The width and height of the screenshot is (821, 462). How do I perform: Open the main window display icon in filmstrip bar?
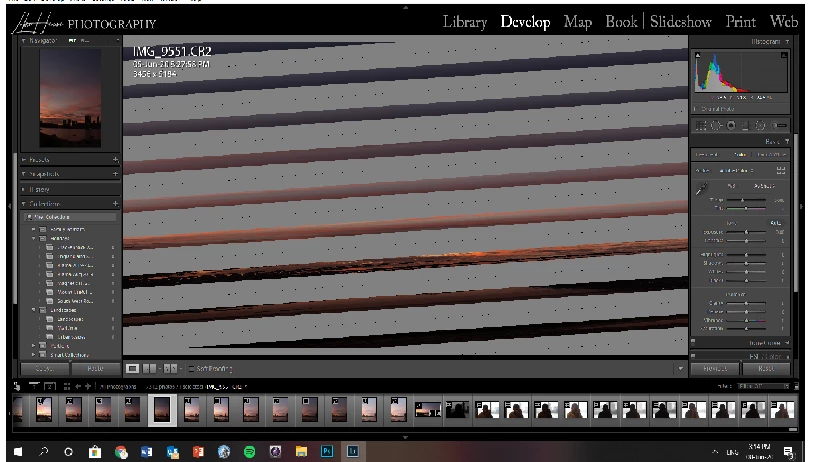pos(34,386)
